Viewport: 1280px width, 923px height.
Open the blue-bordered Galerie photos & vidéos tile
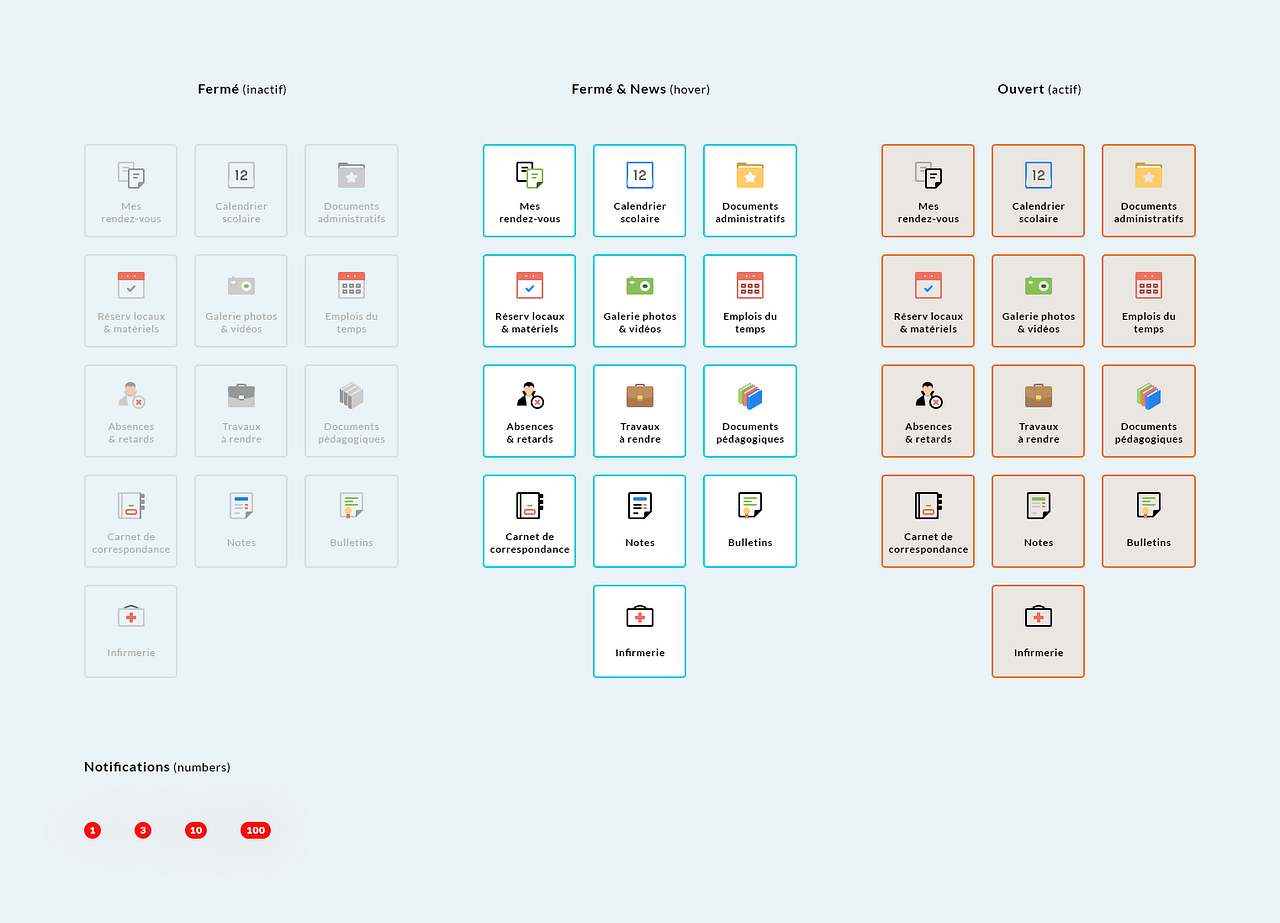[x=639, y=301]
